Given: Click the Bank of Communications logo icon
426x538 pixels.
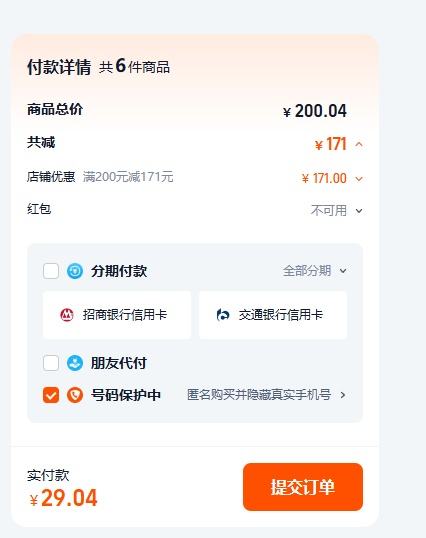Looking at the screenshot, I should [x=223, y=315].
